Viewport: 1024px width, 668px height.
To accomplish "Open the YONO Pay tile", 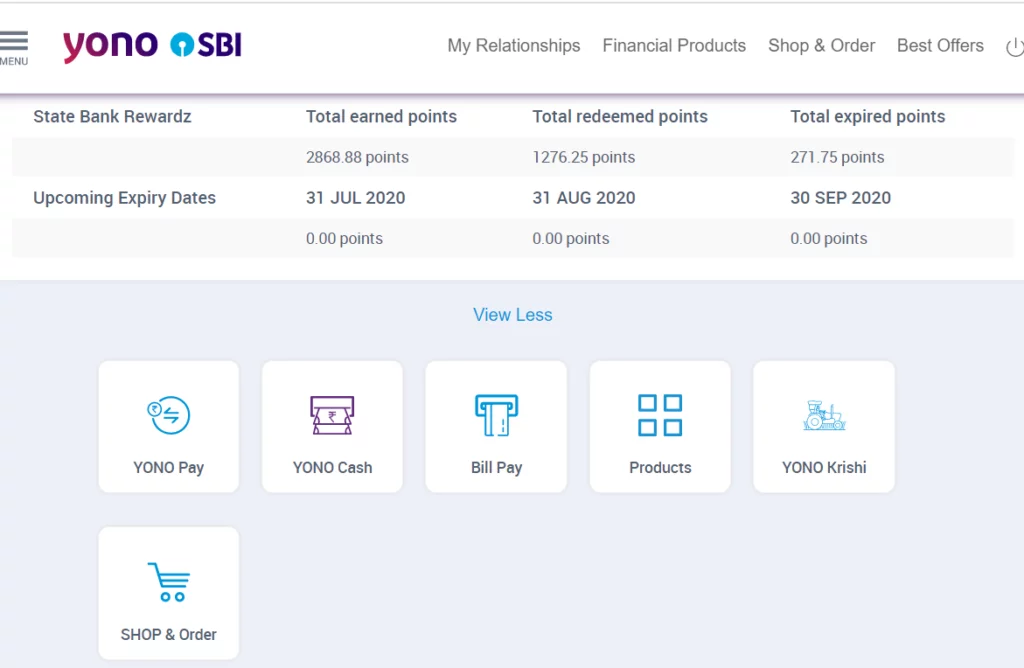I will click(168, 426).
